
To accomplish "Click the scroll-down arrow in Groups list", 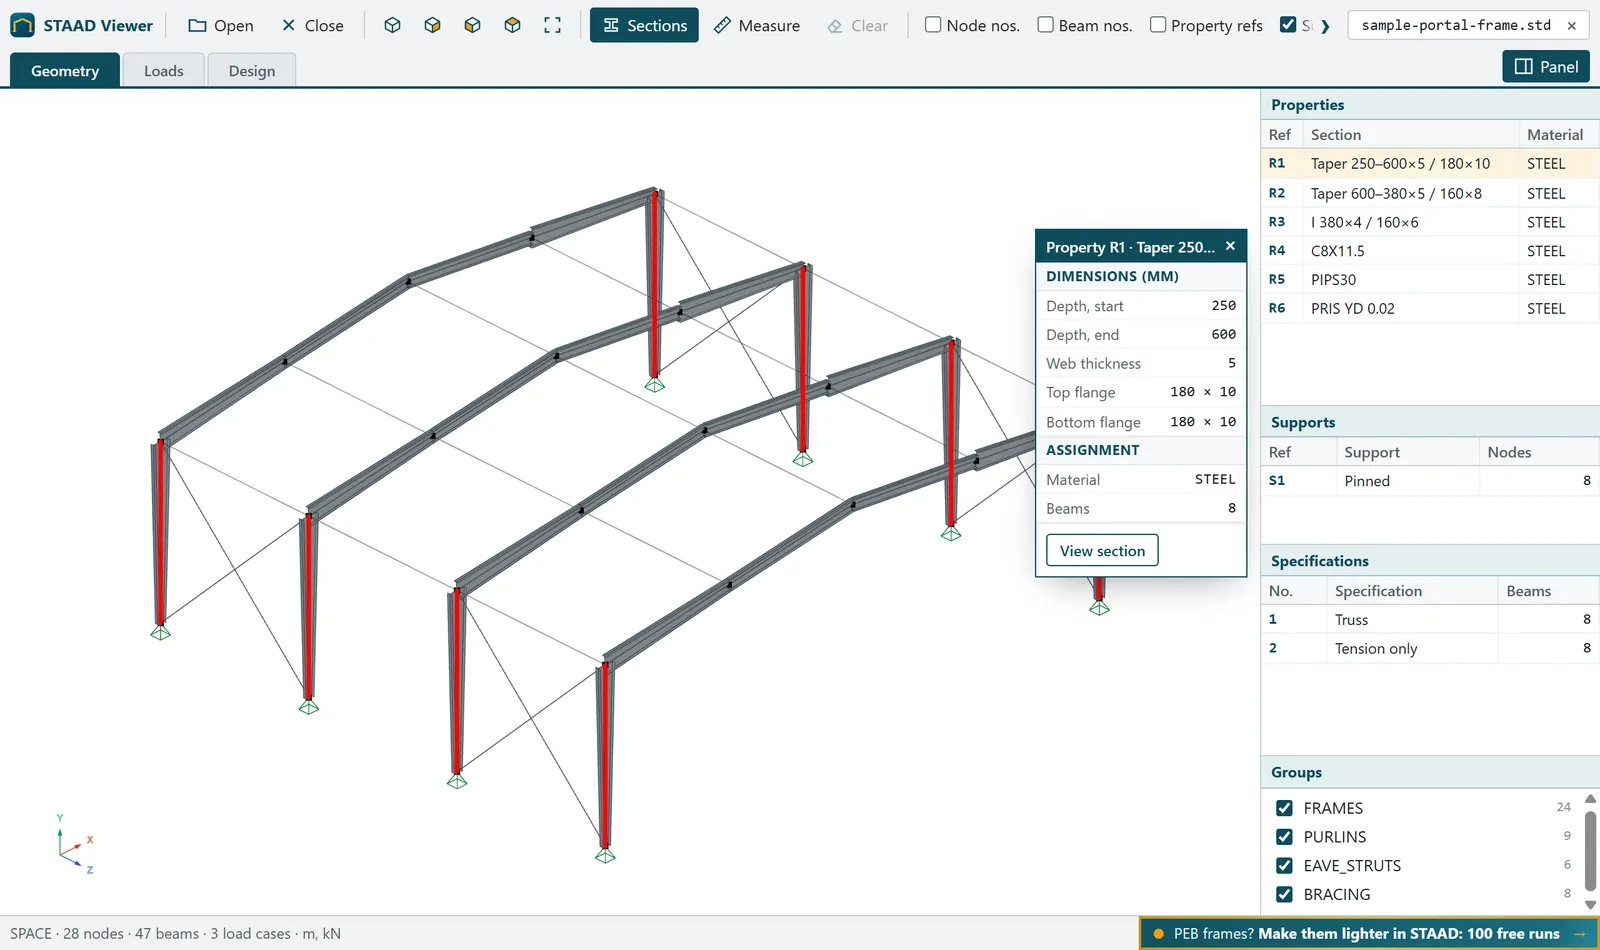I will coord(1590,905).
